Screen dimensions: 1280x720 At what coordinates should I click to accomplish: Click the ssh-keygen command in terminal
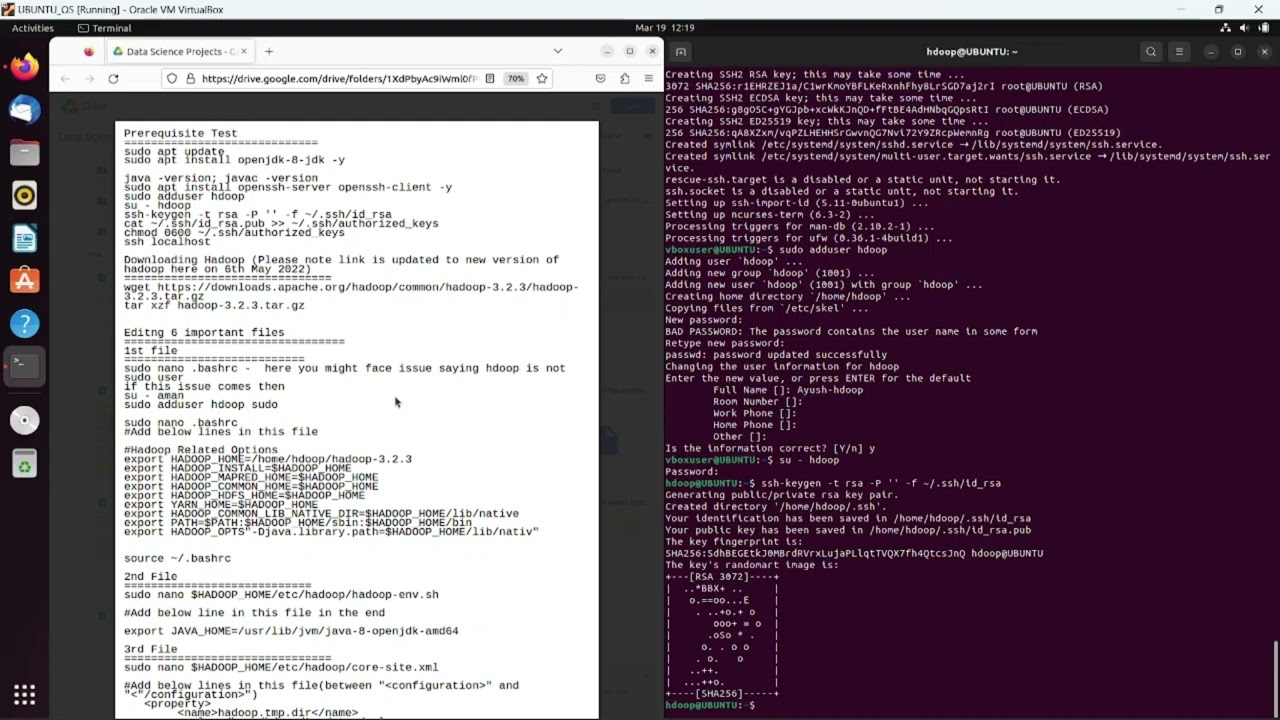tap(881, 483)
